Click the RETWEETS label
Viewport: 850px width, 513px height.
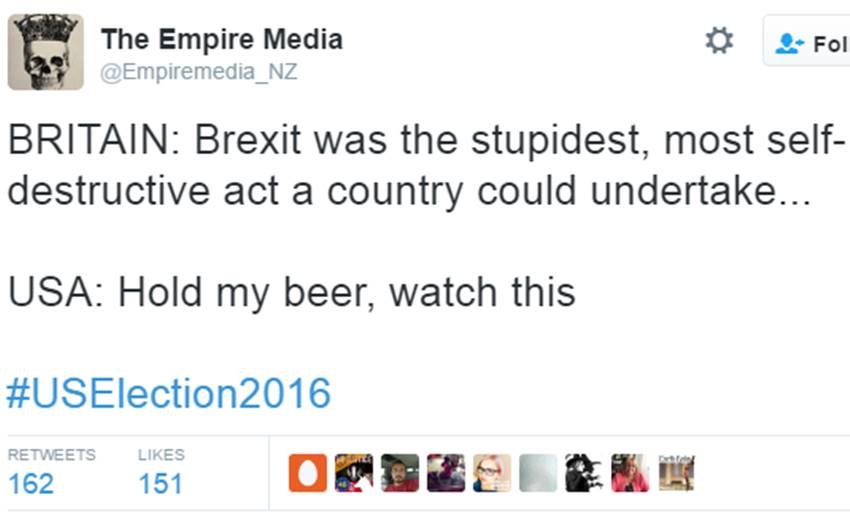pos(52,454)
